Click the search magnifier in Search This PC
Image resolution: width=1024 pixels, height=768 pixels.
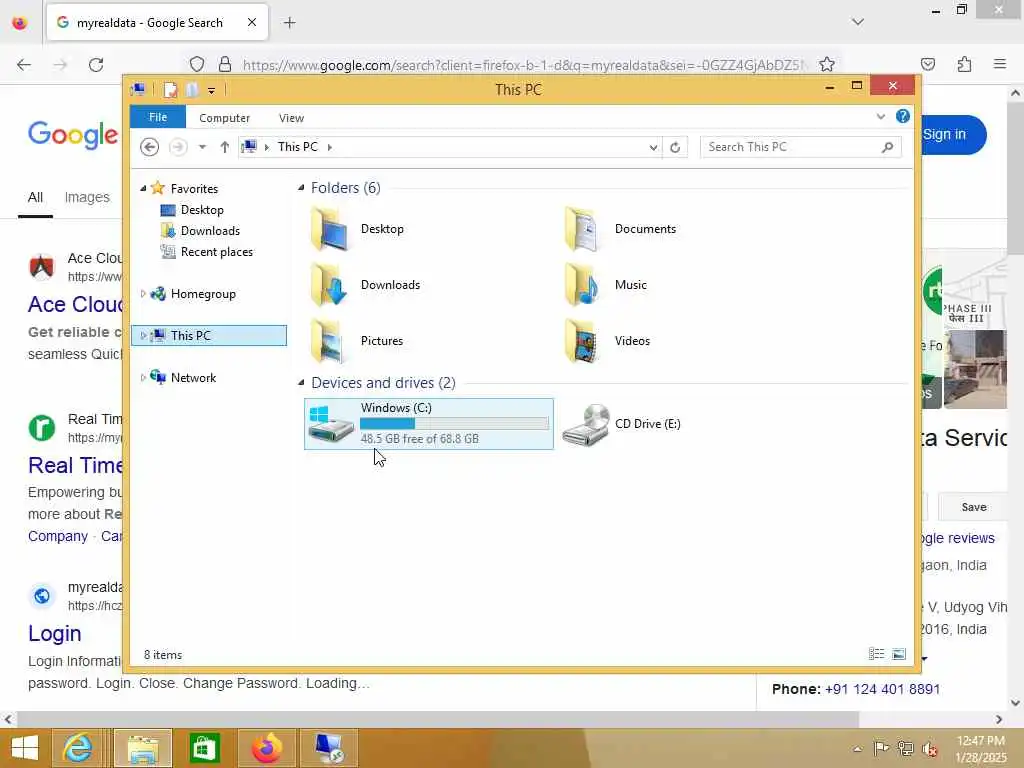click(887, 148)
